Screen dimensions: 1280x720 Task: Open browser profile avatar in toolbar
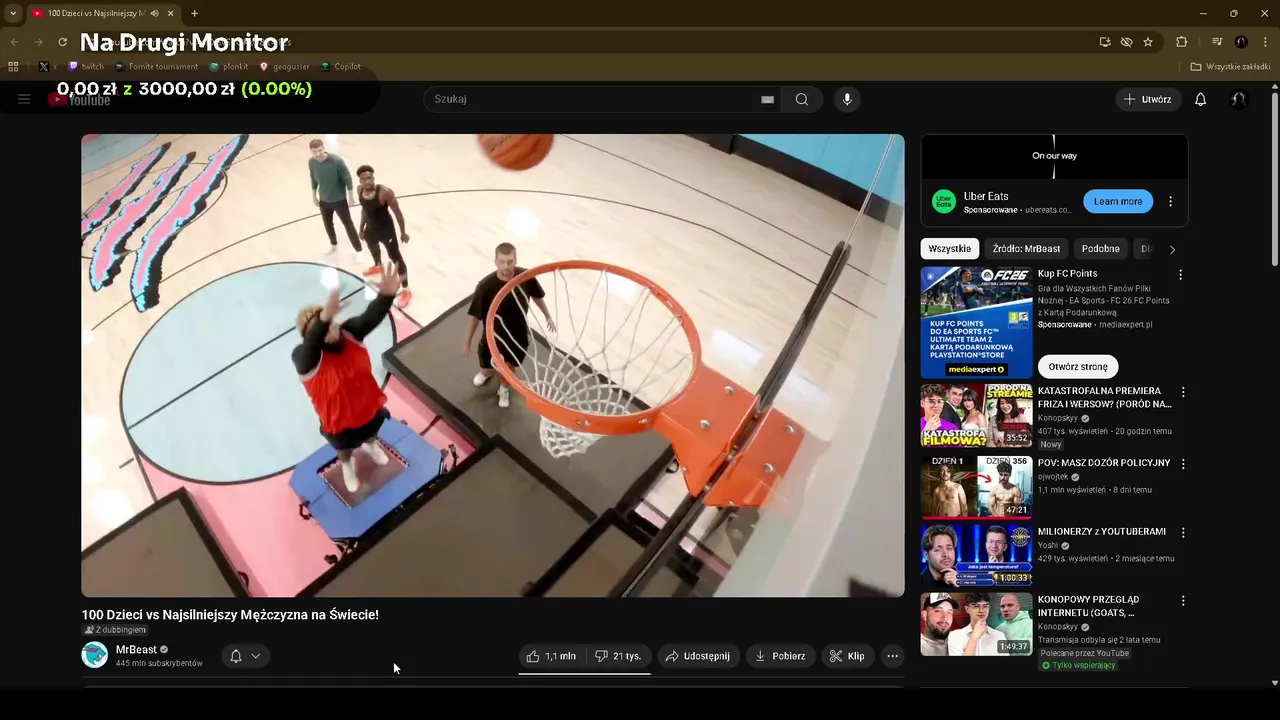click(x=1241, y=42)
